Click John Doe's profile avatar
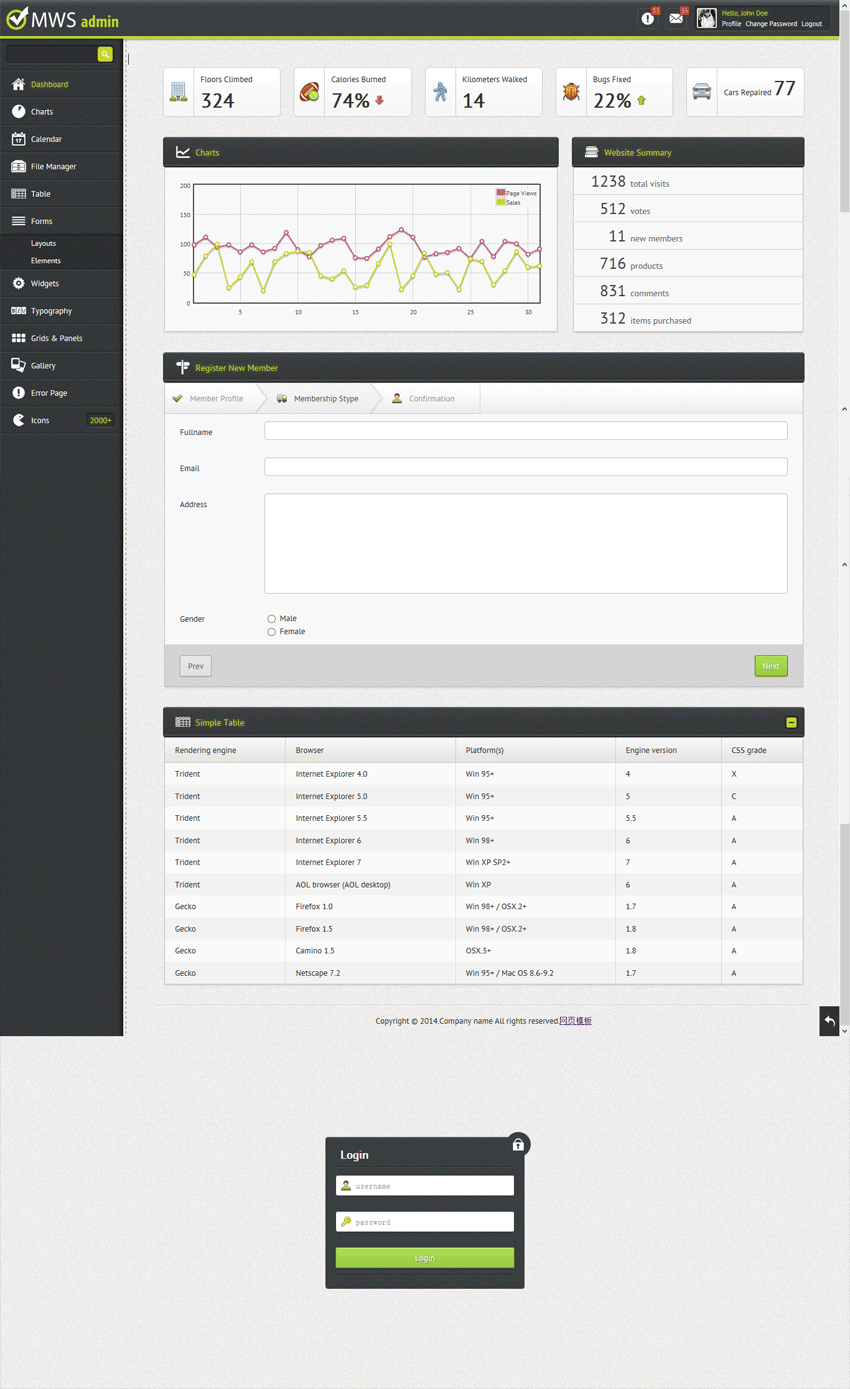Screen dimensions: 850x1389 707,18
